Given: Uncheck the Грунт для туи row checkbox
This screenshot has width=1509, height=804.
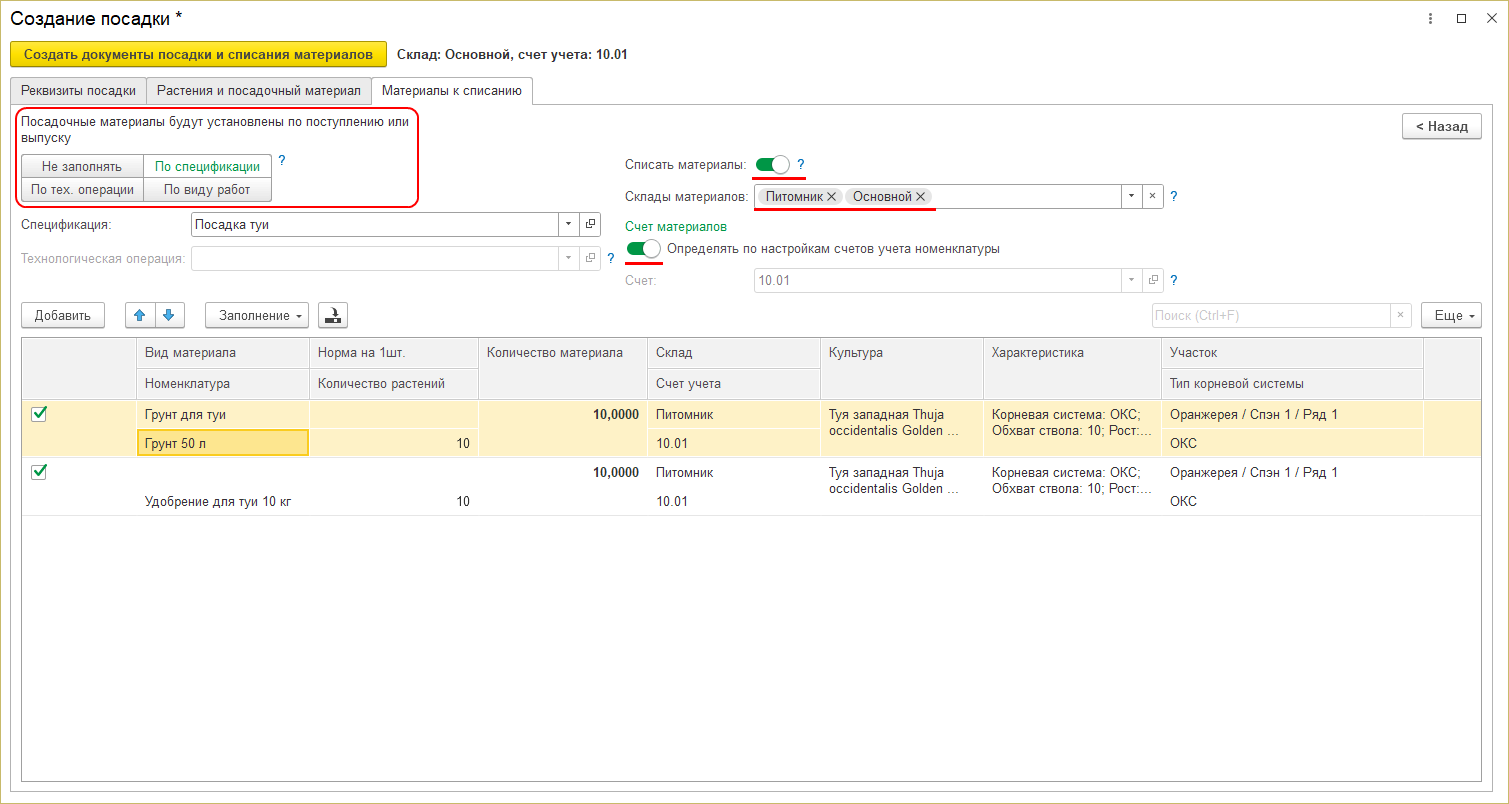Looking at the screenshot, I should (x=39, y=414).
